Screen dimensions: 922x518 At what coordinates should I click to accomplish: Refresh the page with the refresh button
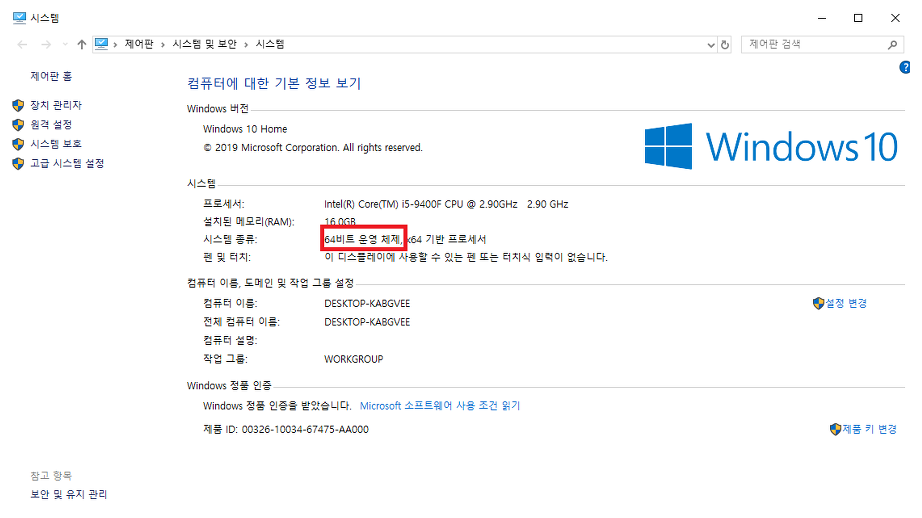[725, 45]
